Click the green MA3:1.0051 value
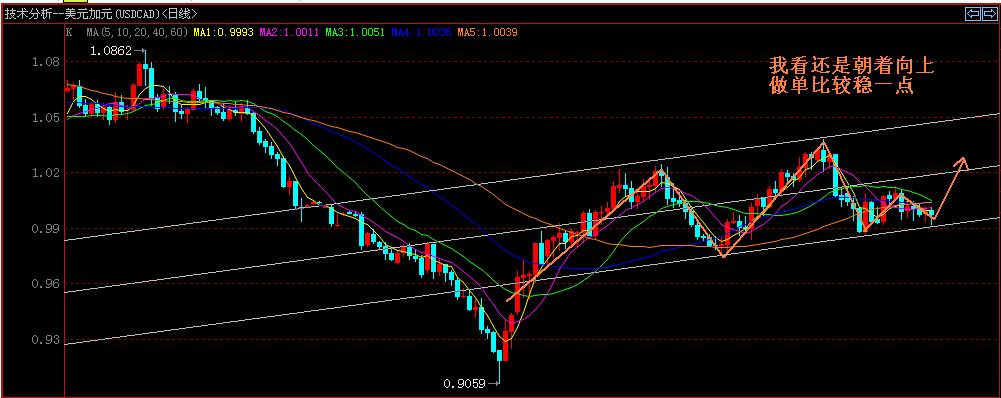Viewport: 1001px width, 398px height. pyautogui.click(x=355, y=32)
